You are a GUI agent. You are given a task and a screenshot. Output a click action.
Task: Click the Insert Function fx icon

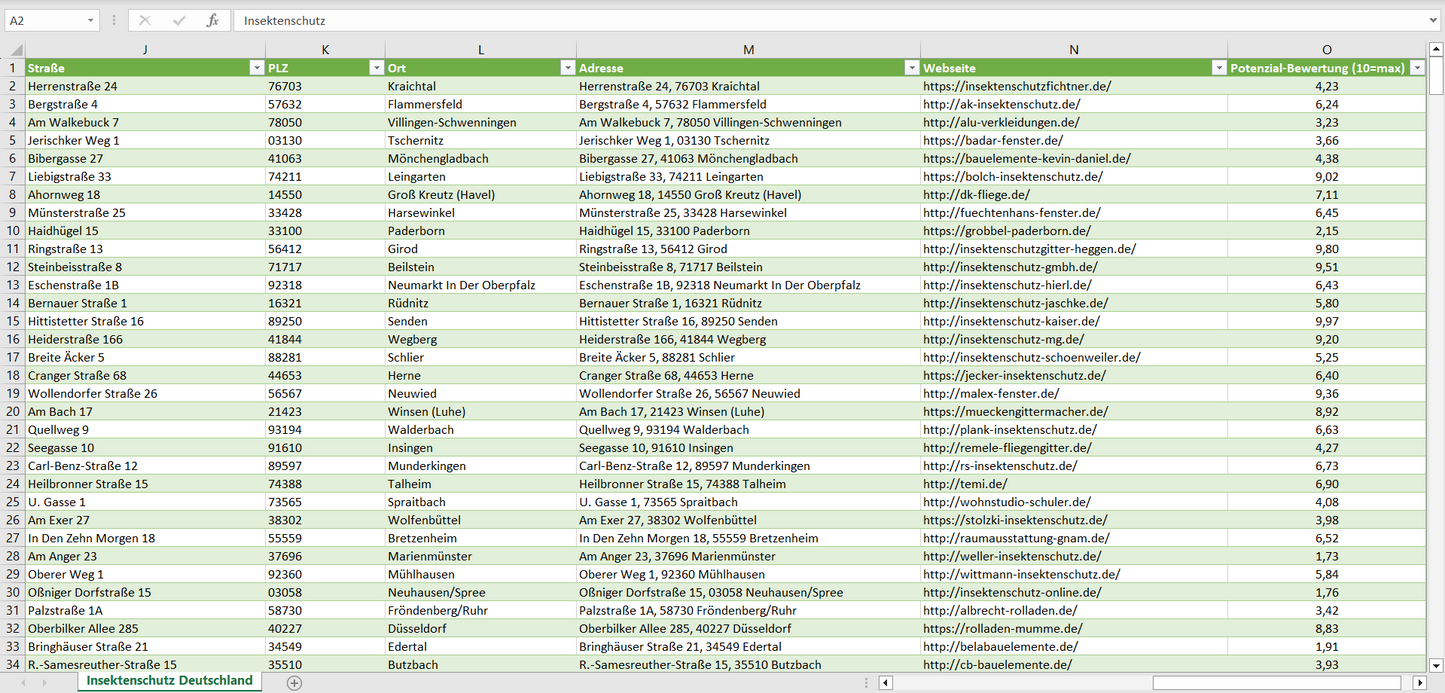(212, 20)
